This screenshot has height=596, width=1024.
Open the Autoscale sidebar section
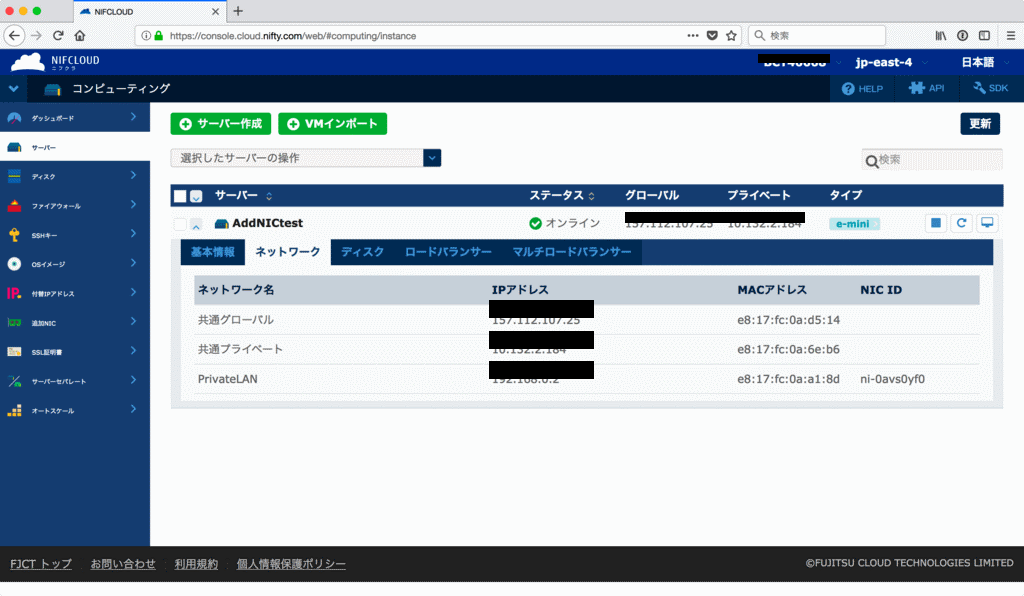point(74,411)
